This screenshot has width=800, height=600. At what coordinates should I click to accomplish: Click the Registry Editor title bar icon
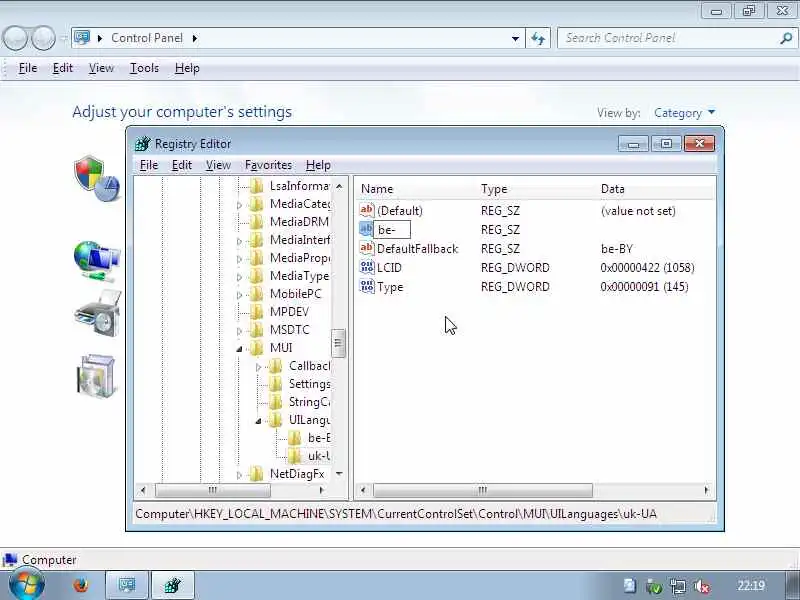[x=143, y=144]
